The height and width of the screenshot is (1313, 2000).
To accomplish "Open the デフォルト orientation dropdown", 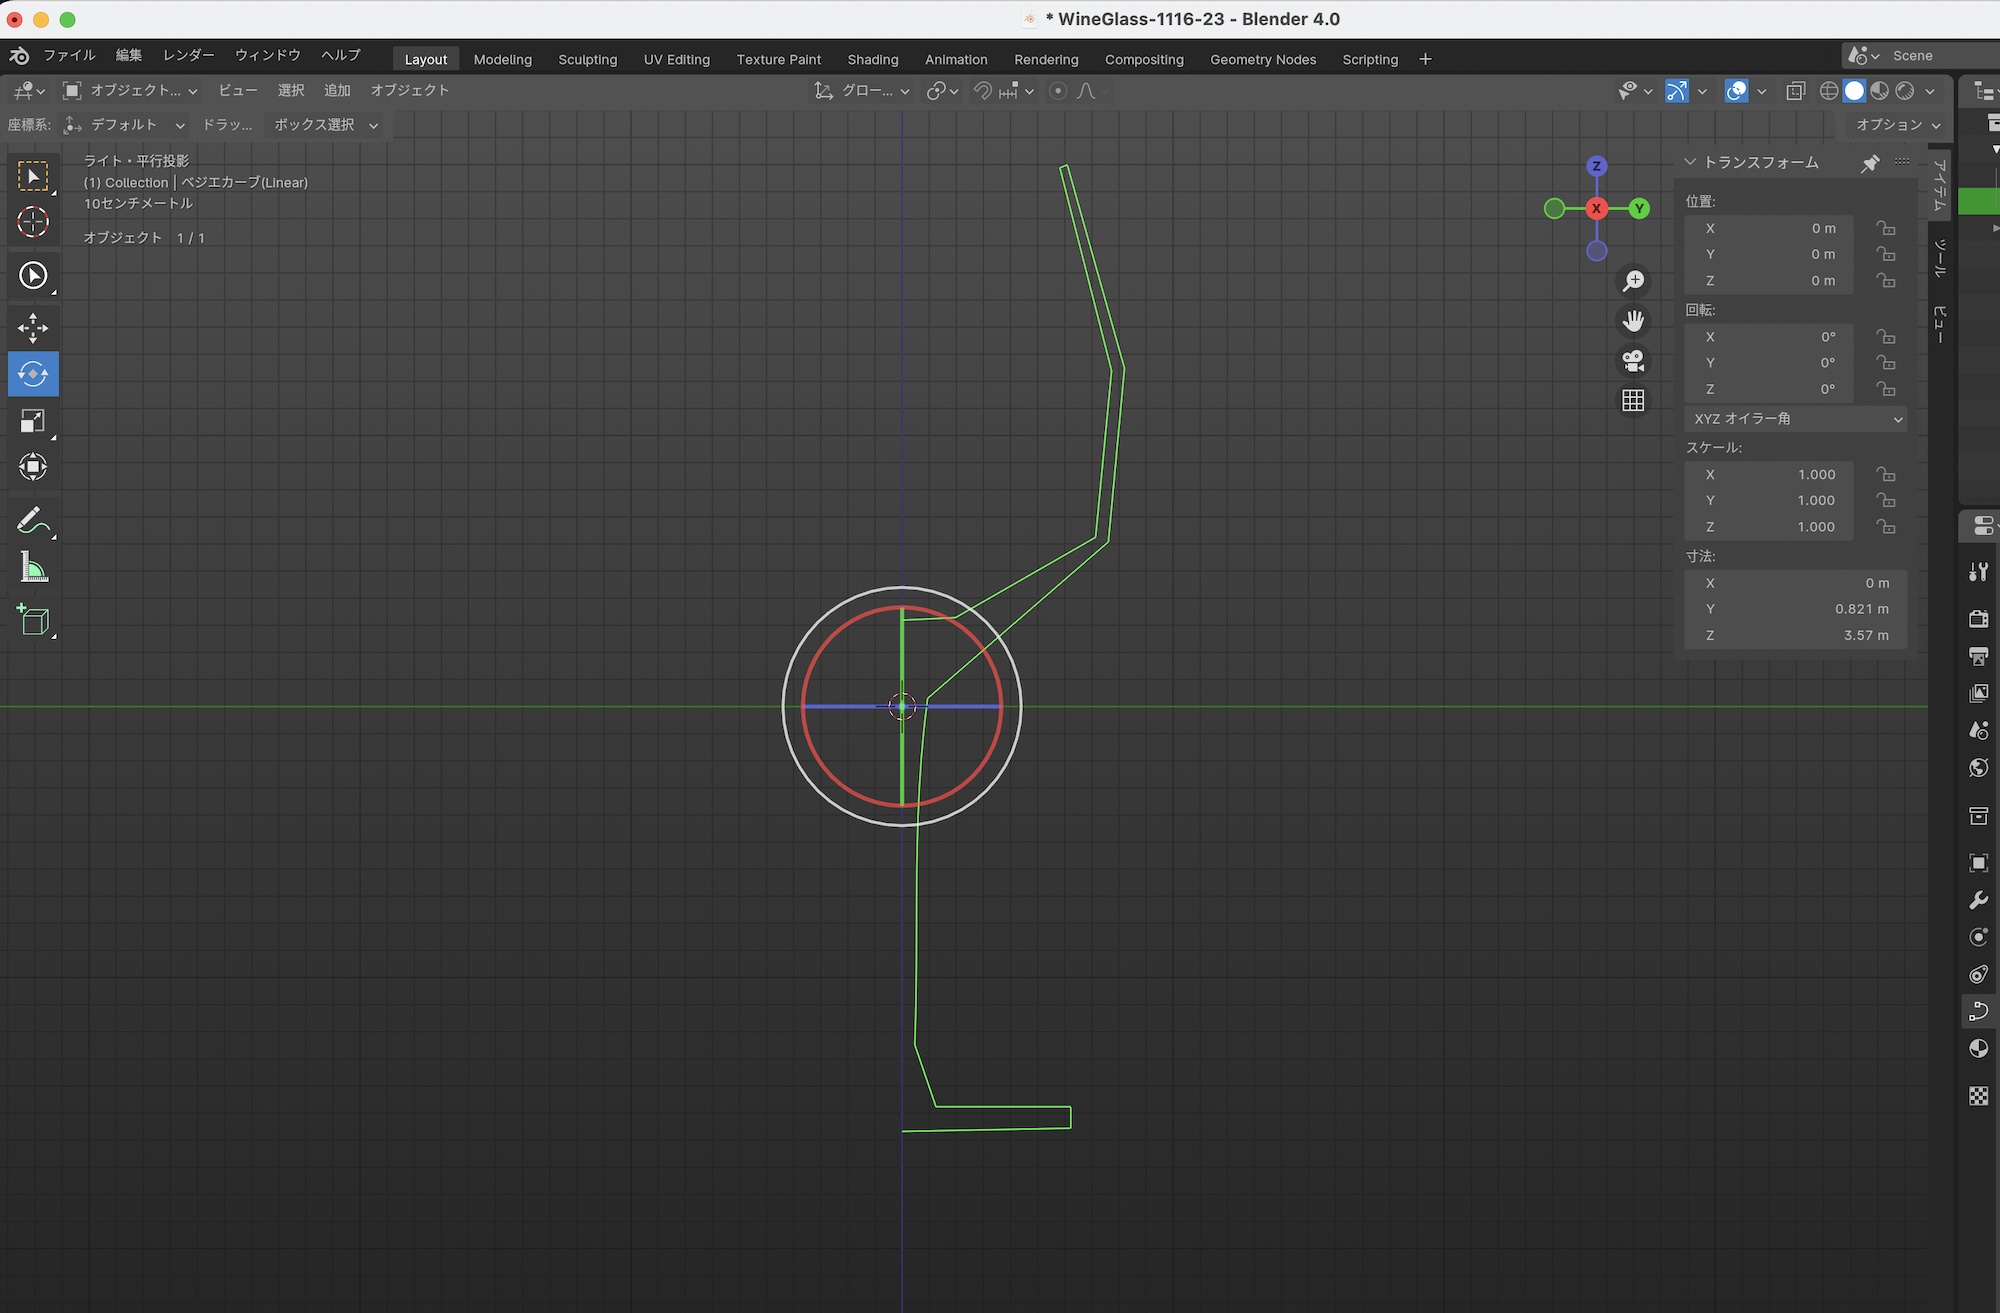I will pyautogui.click(x=125, y=125).
